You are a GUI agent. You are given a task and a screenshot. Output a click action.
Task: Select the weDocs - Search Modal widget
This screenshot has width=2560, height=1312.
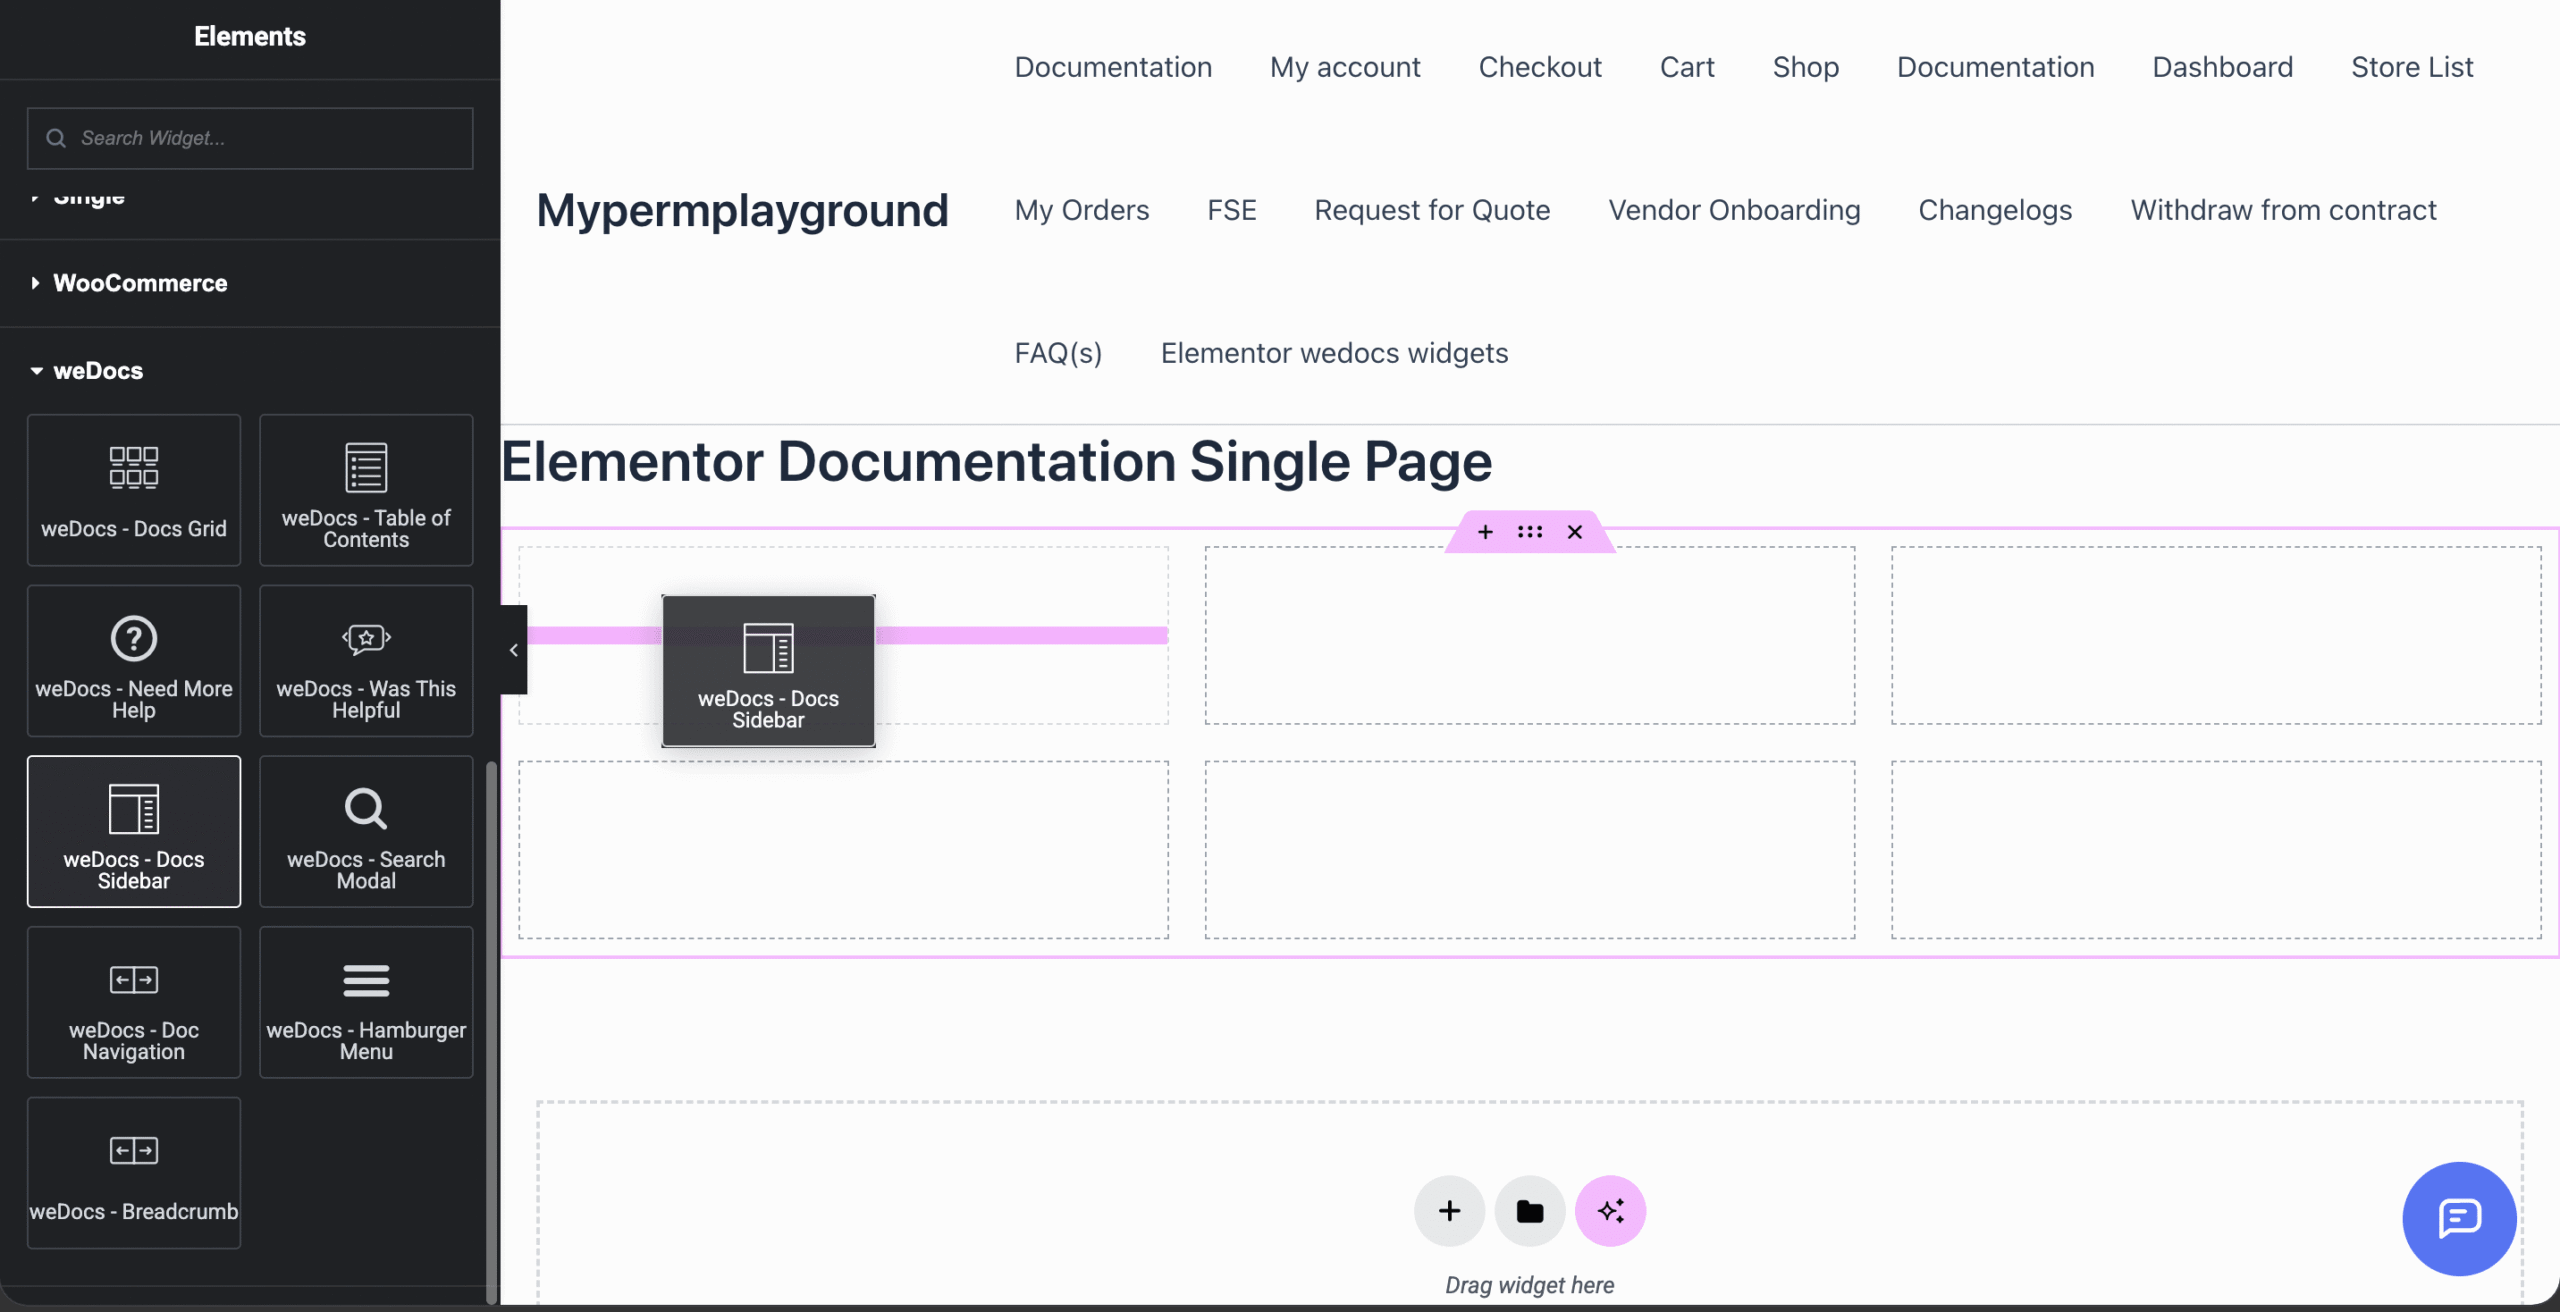pyautogui.click(x=366, y=832)
